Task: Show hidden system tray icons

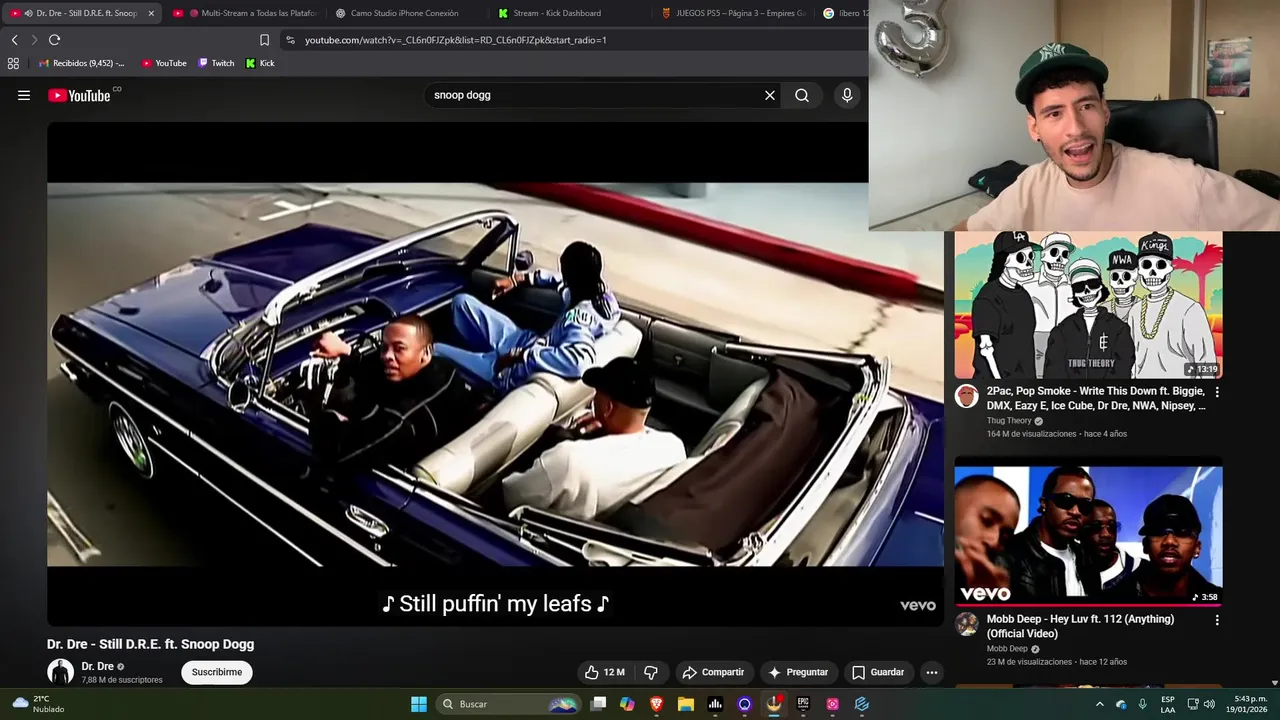Action: coord(1100,704)
